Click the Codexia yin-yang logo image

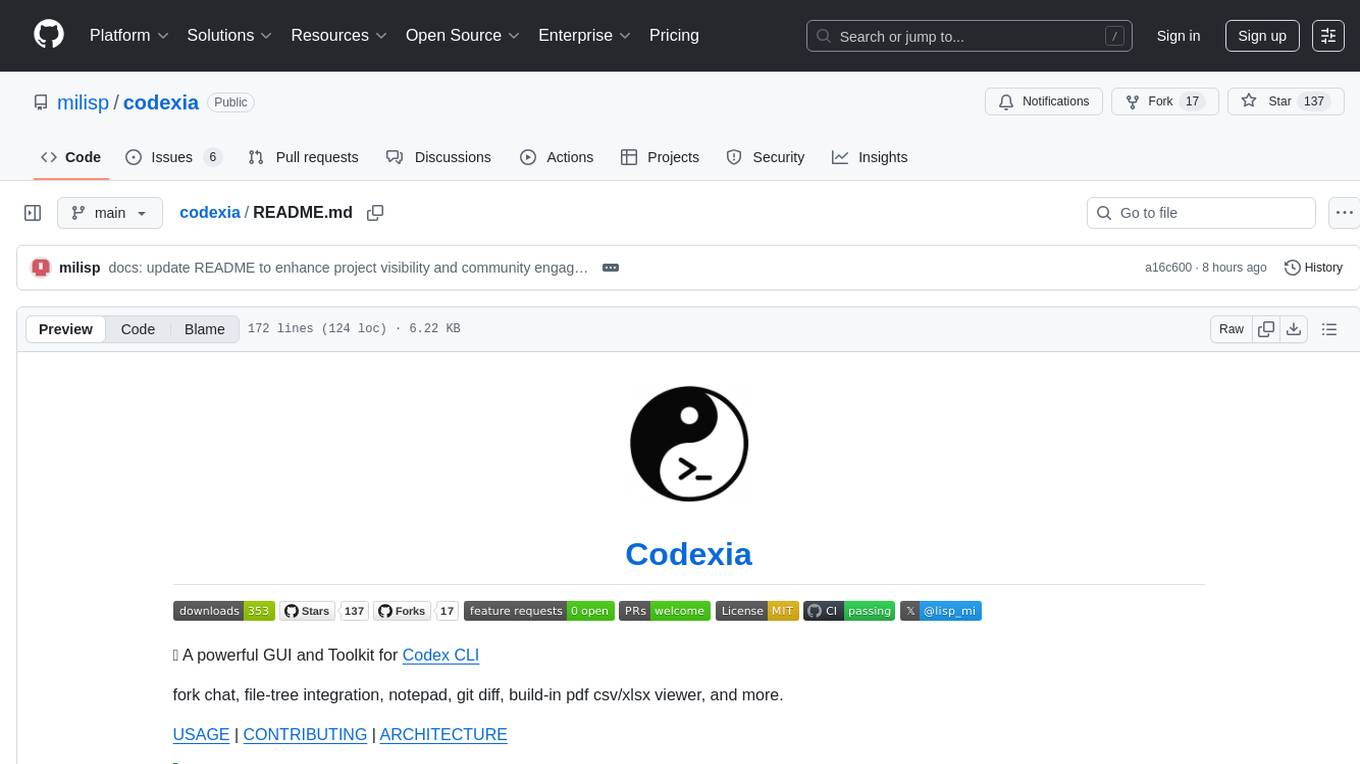(x=689, y=443)
